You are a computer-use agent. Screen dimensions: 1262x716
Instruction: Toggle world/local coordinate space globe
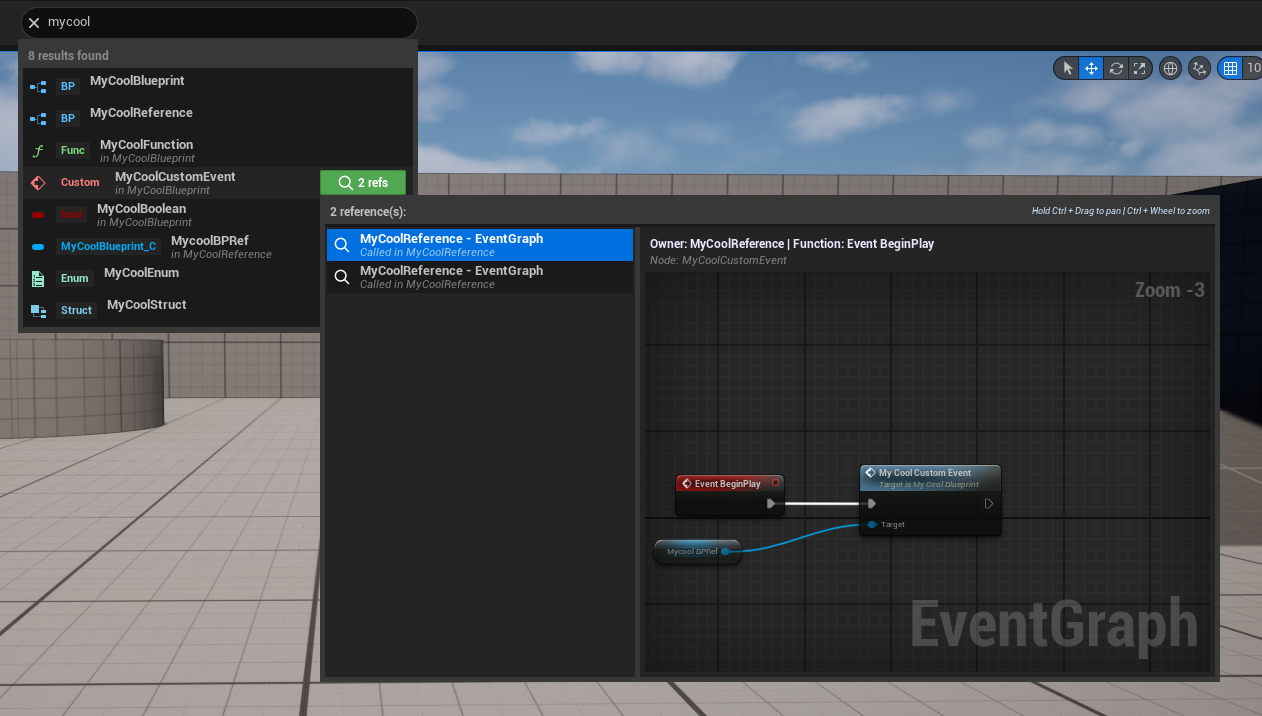[x=1170, y=68]
